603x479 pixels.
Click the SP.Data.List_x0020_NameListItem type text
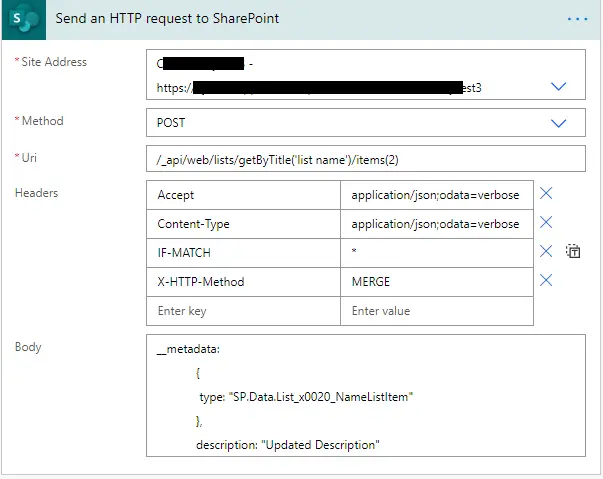click(x=321, y=397)
